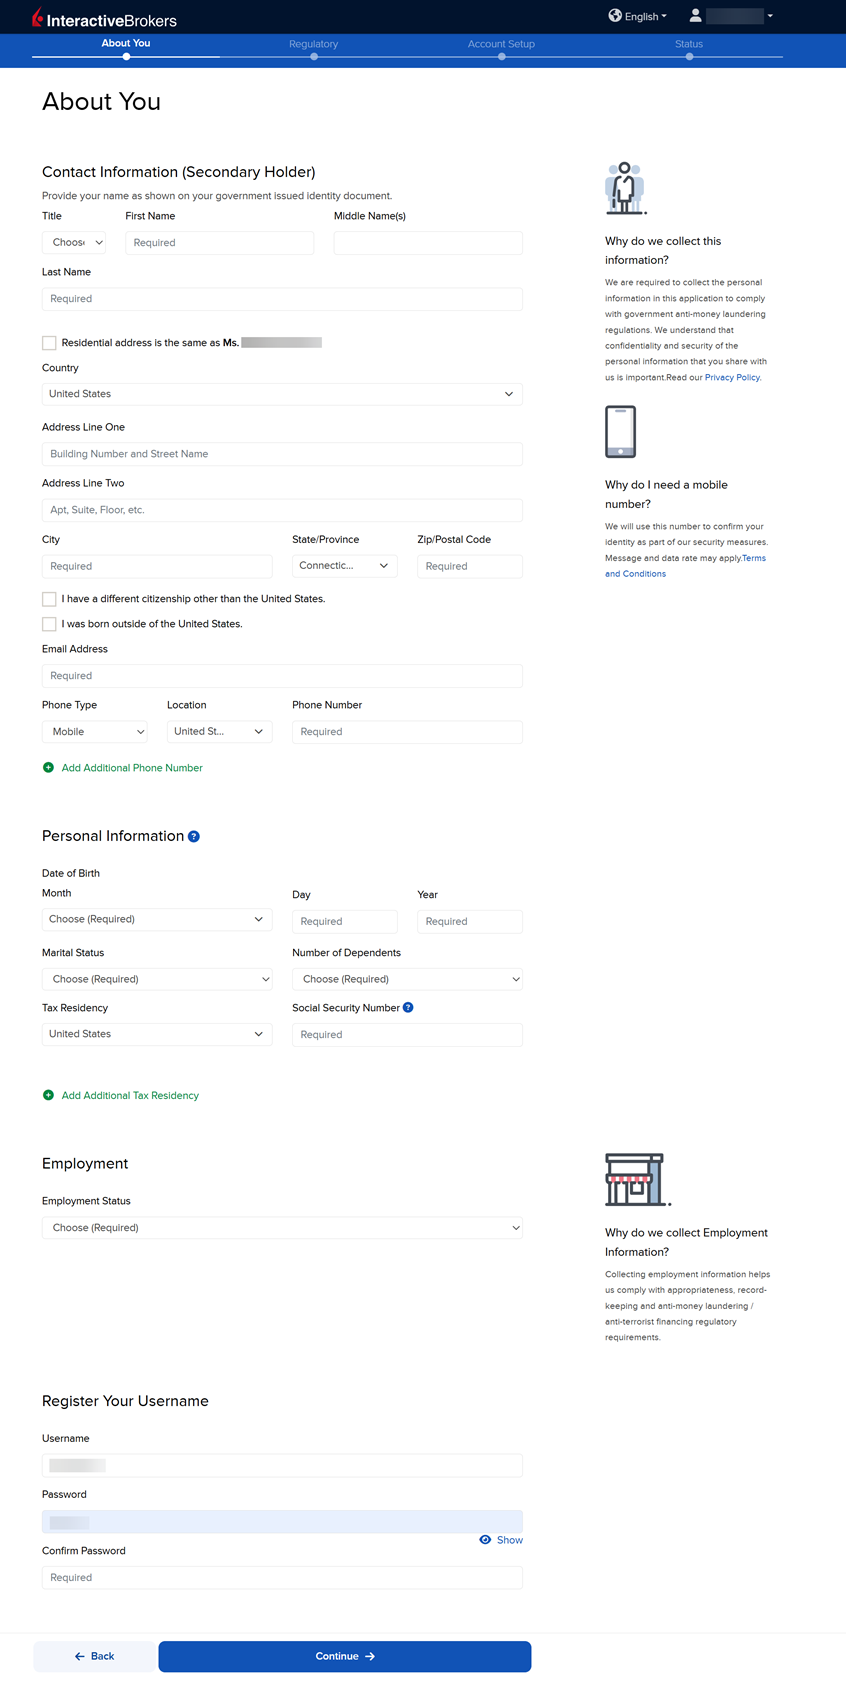
Task: Expand the Marital Status dropdown
Action: pos(157,979)
